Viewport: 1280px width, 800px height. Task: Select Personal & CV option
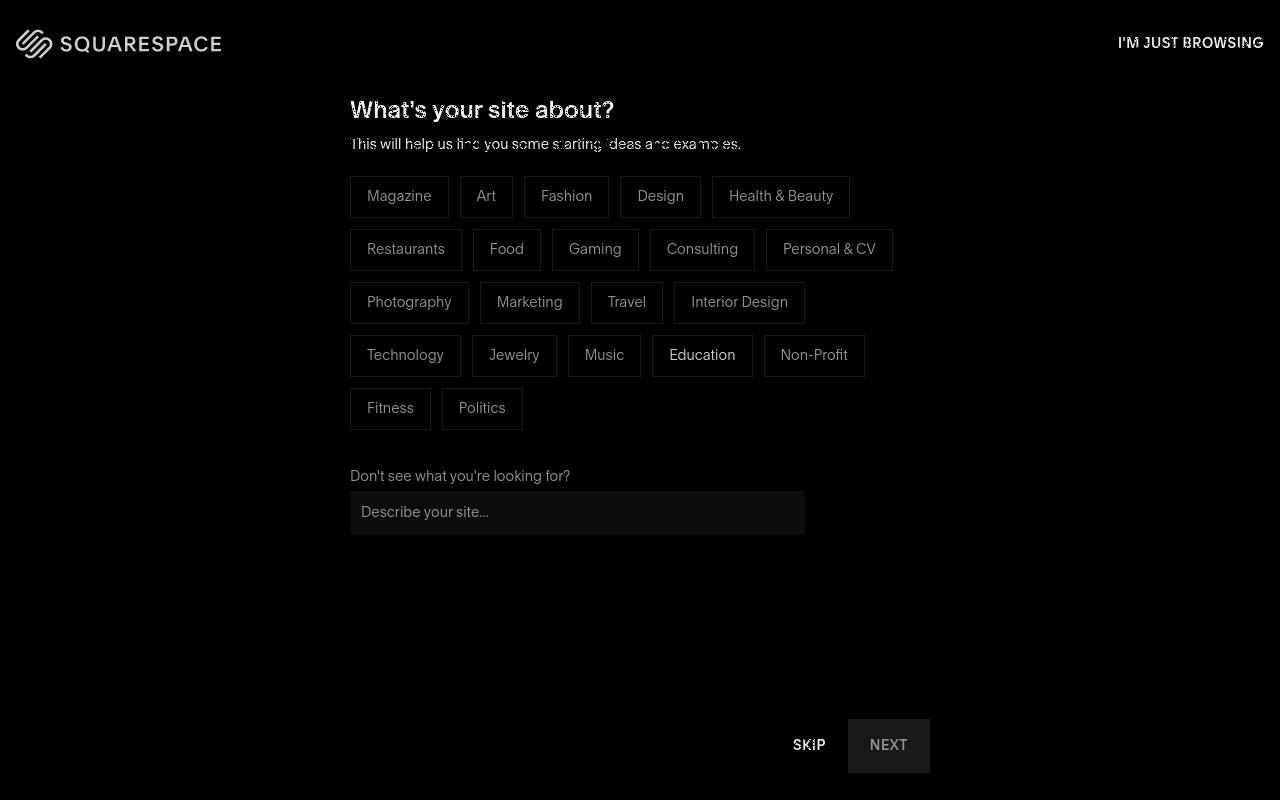(x=829, y=250)
